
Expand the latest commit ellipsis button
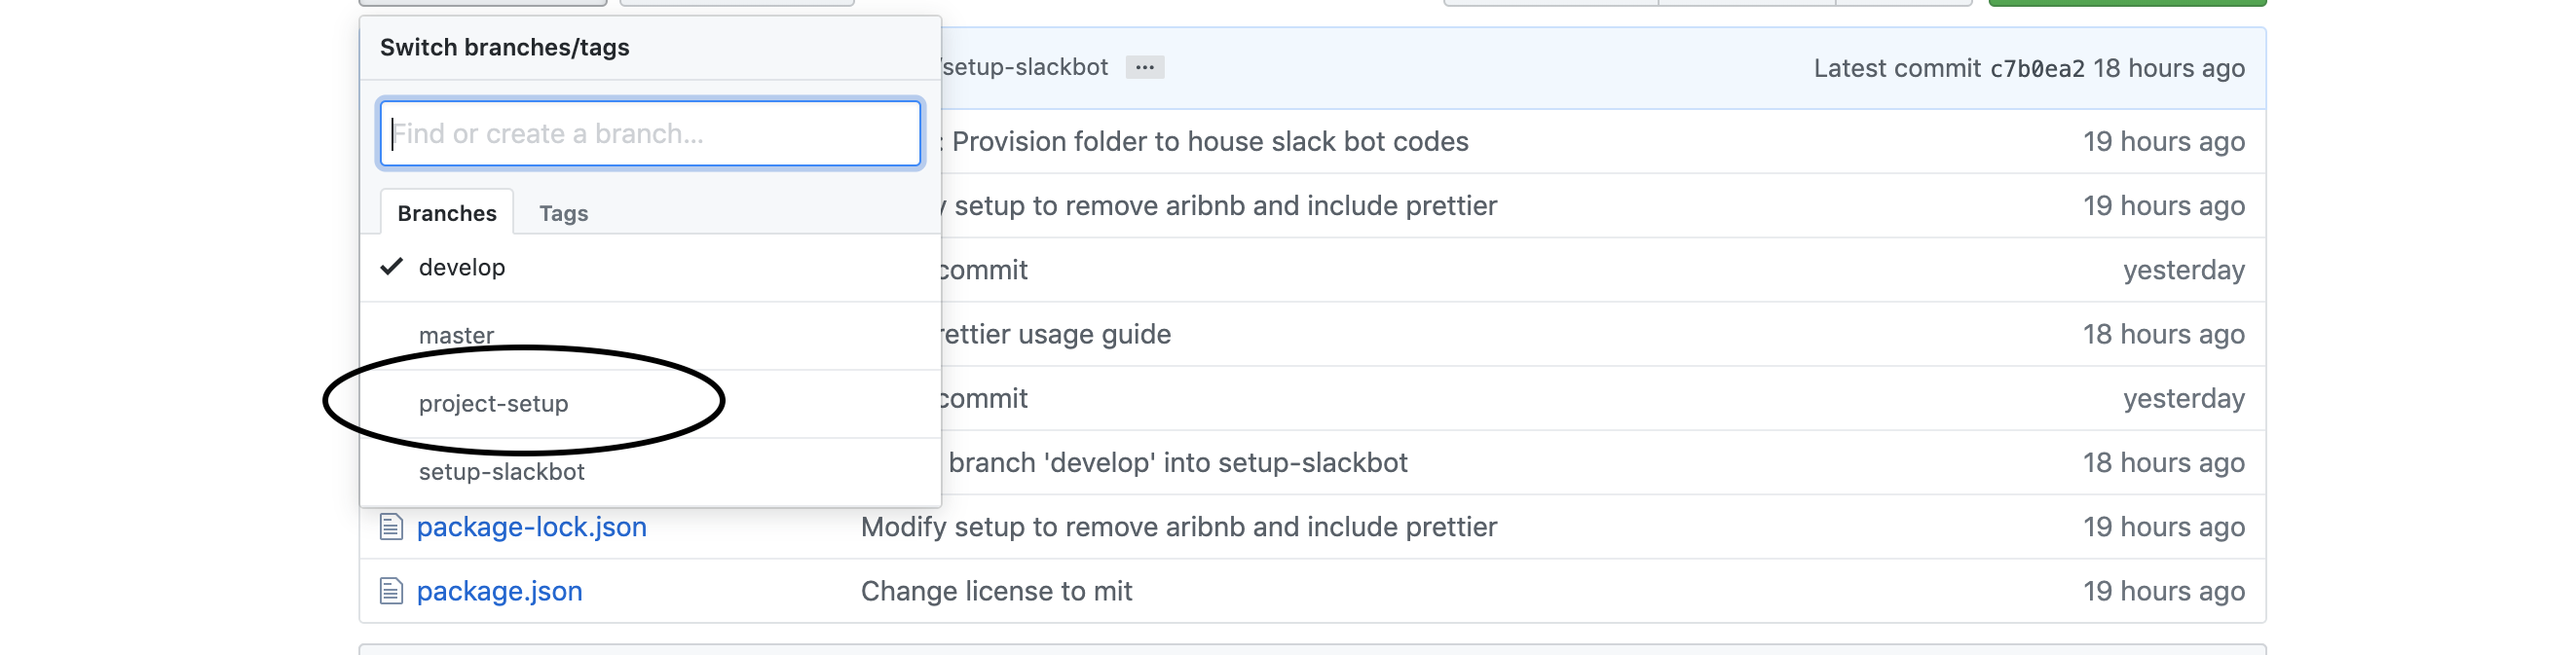[x=1144, y=67]
